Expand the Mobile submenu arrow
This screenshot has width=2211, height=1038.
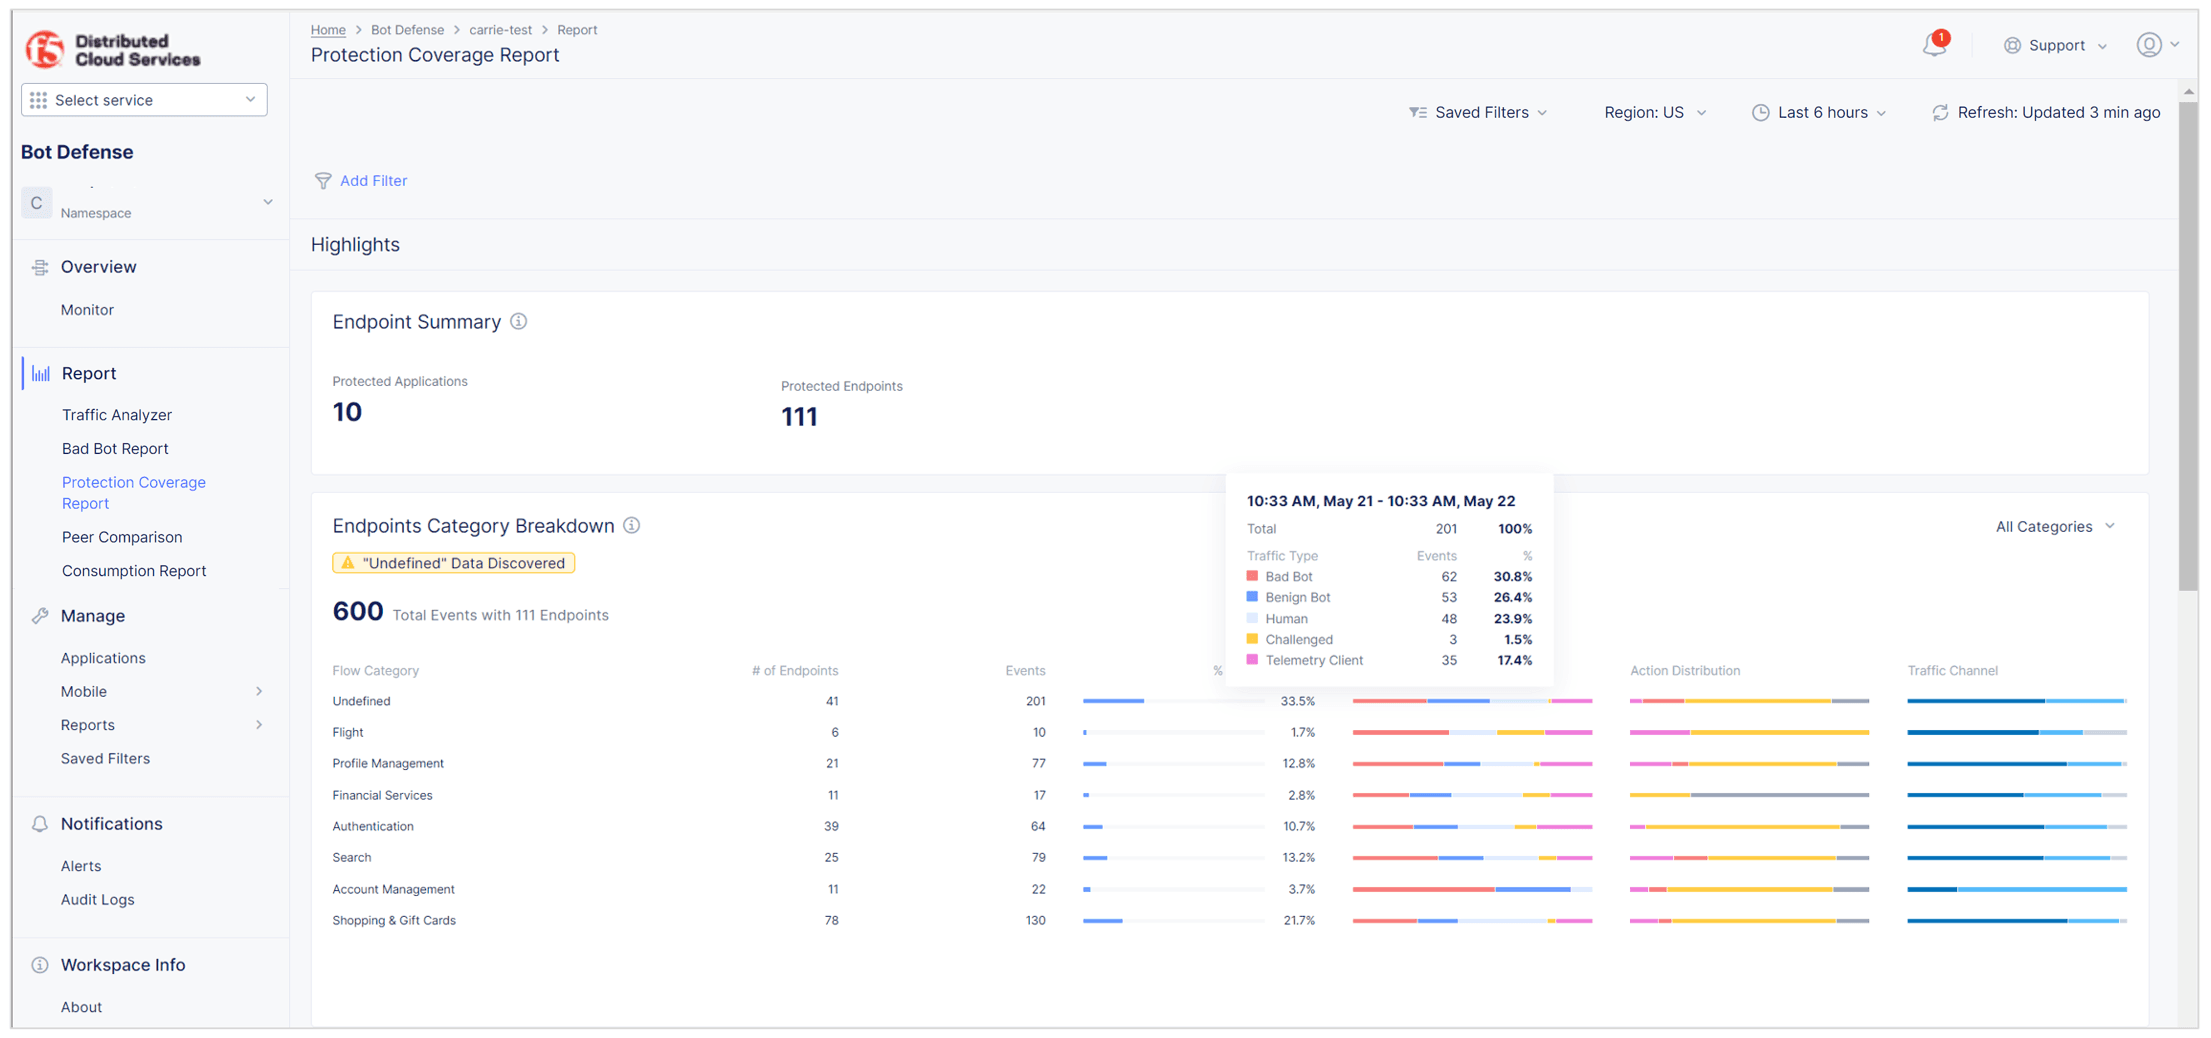(259, 692)
